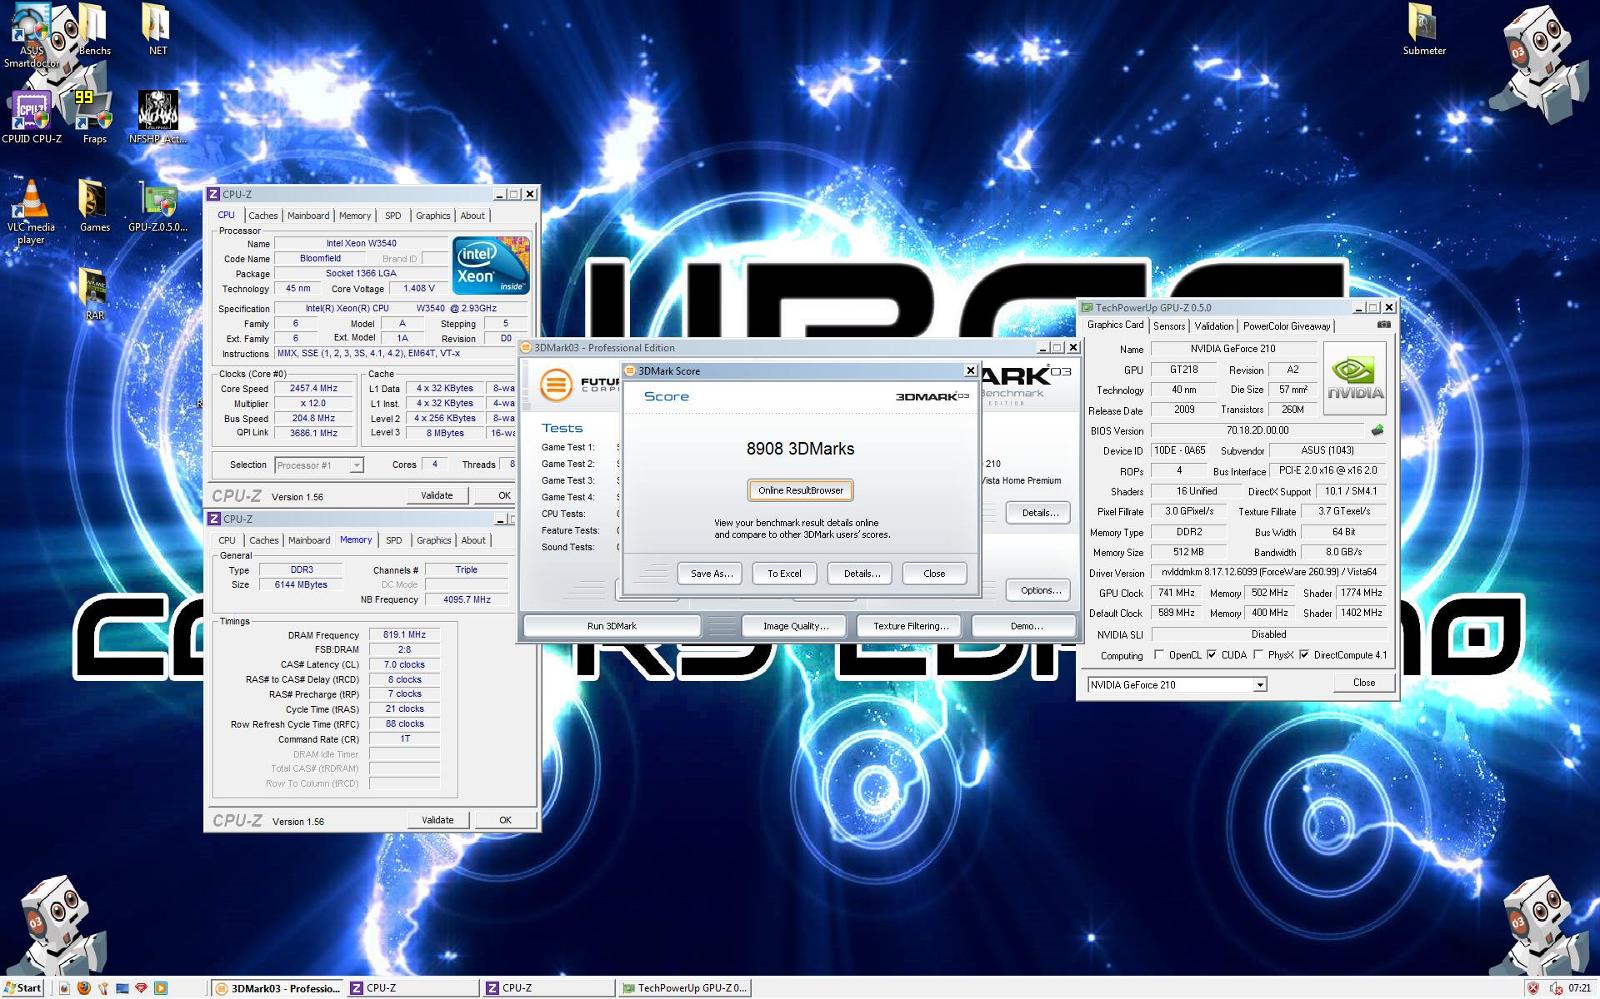
Task: Switch to TechPowerUp GPU-Z taskbar button
Action: coord(685,988)
